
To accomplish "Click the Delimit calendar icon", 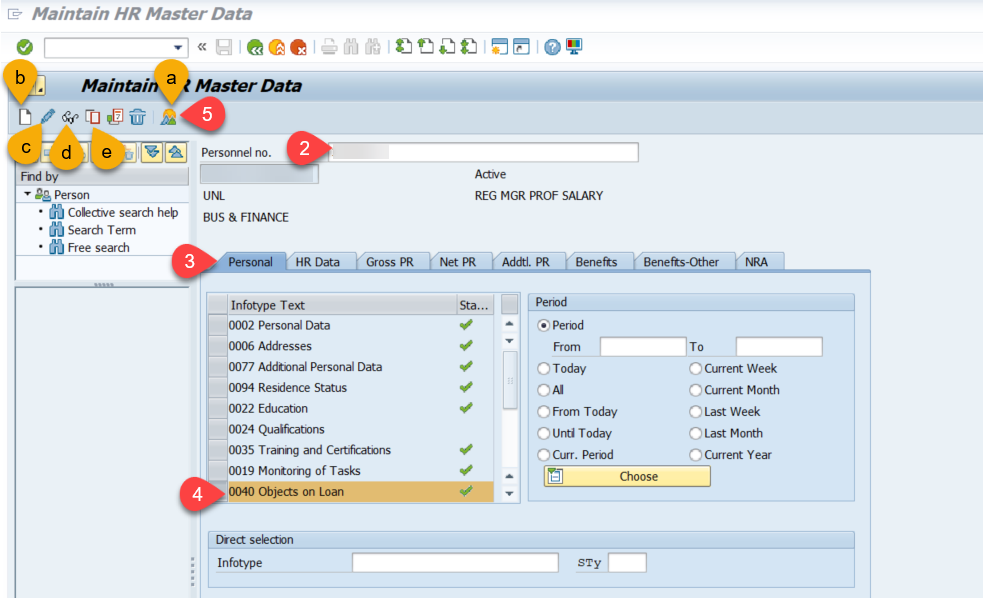I will [115, 117].
